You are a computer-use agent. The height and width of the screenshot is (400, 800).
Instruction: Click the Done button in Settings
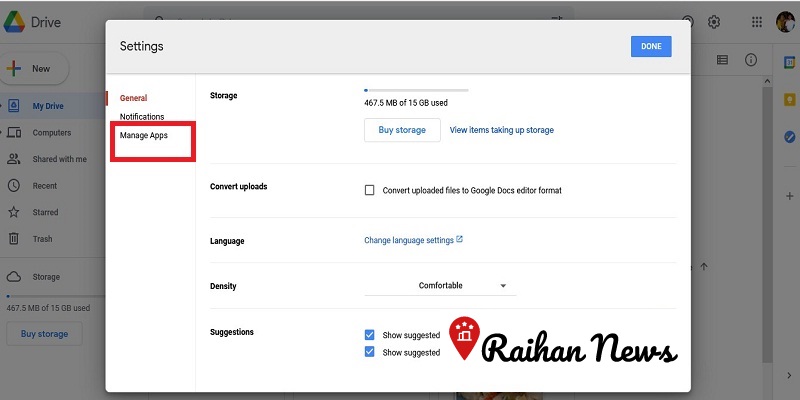pyautogui.click(x=651, y=46)
